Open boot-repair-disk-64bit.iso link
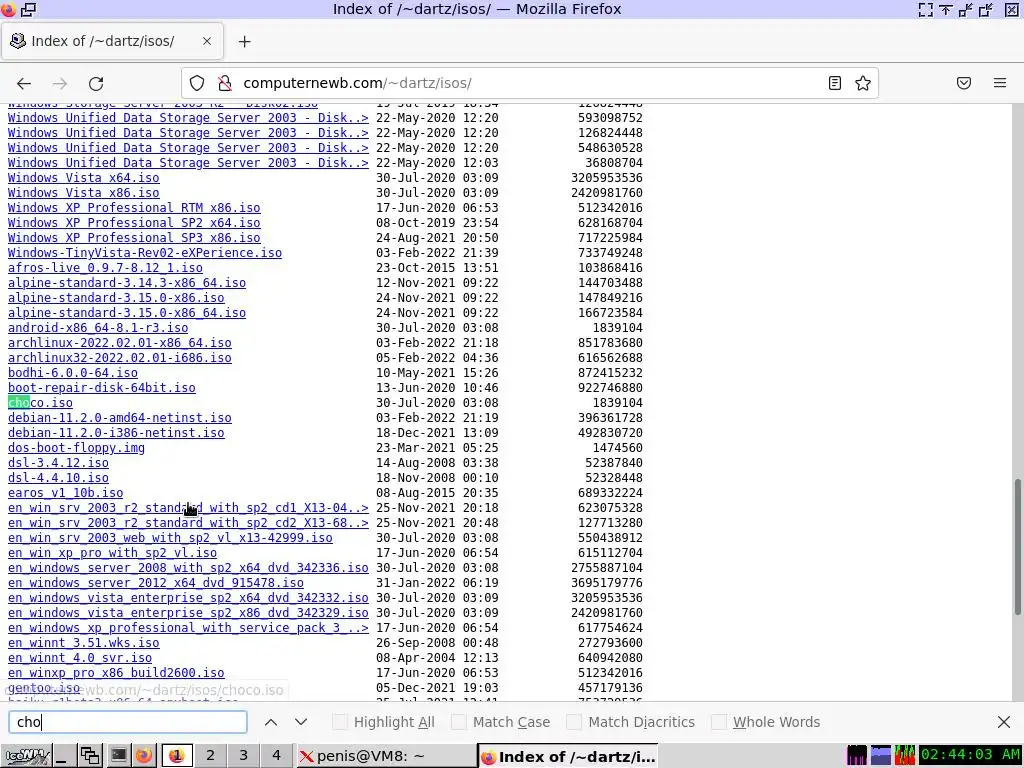 click(102, 388)
